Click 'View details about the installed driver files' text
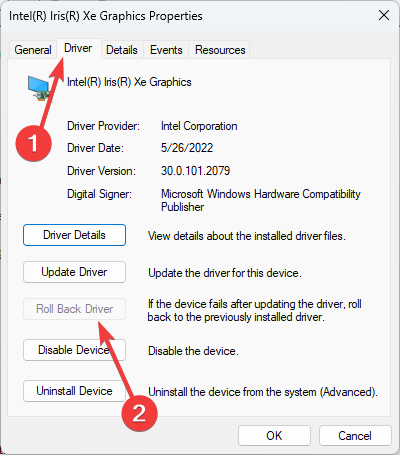 tap(247, 236)
